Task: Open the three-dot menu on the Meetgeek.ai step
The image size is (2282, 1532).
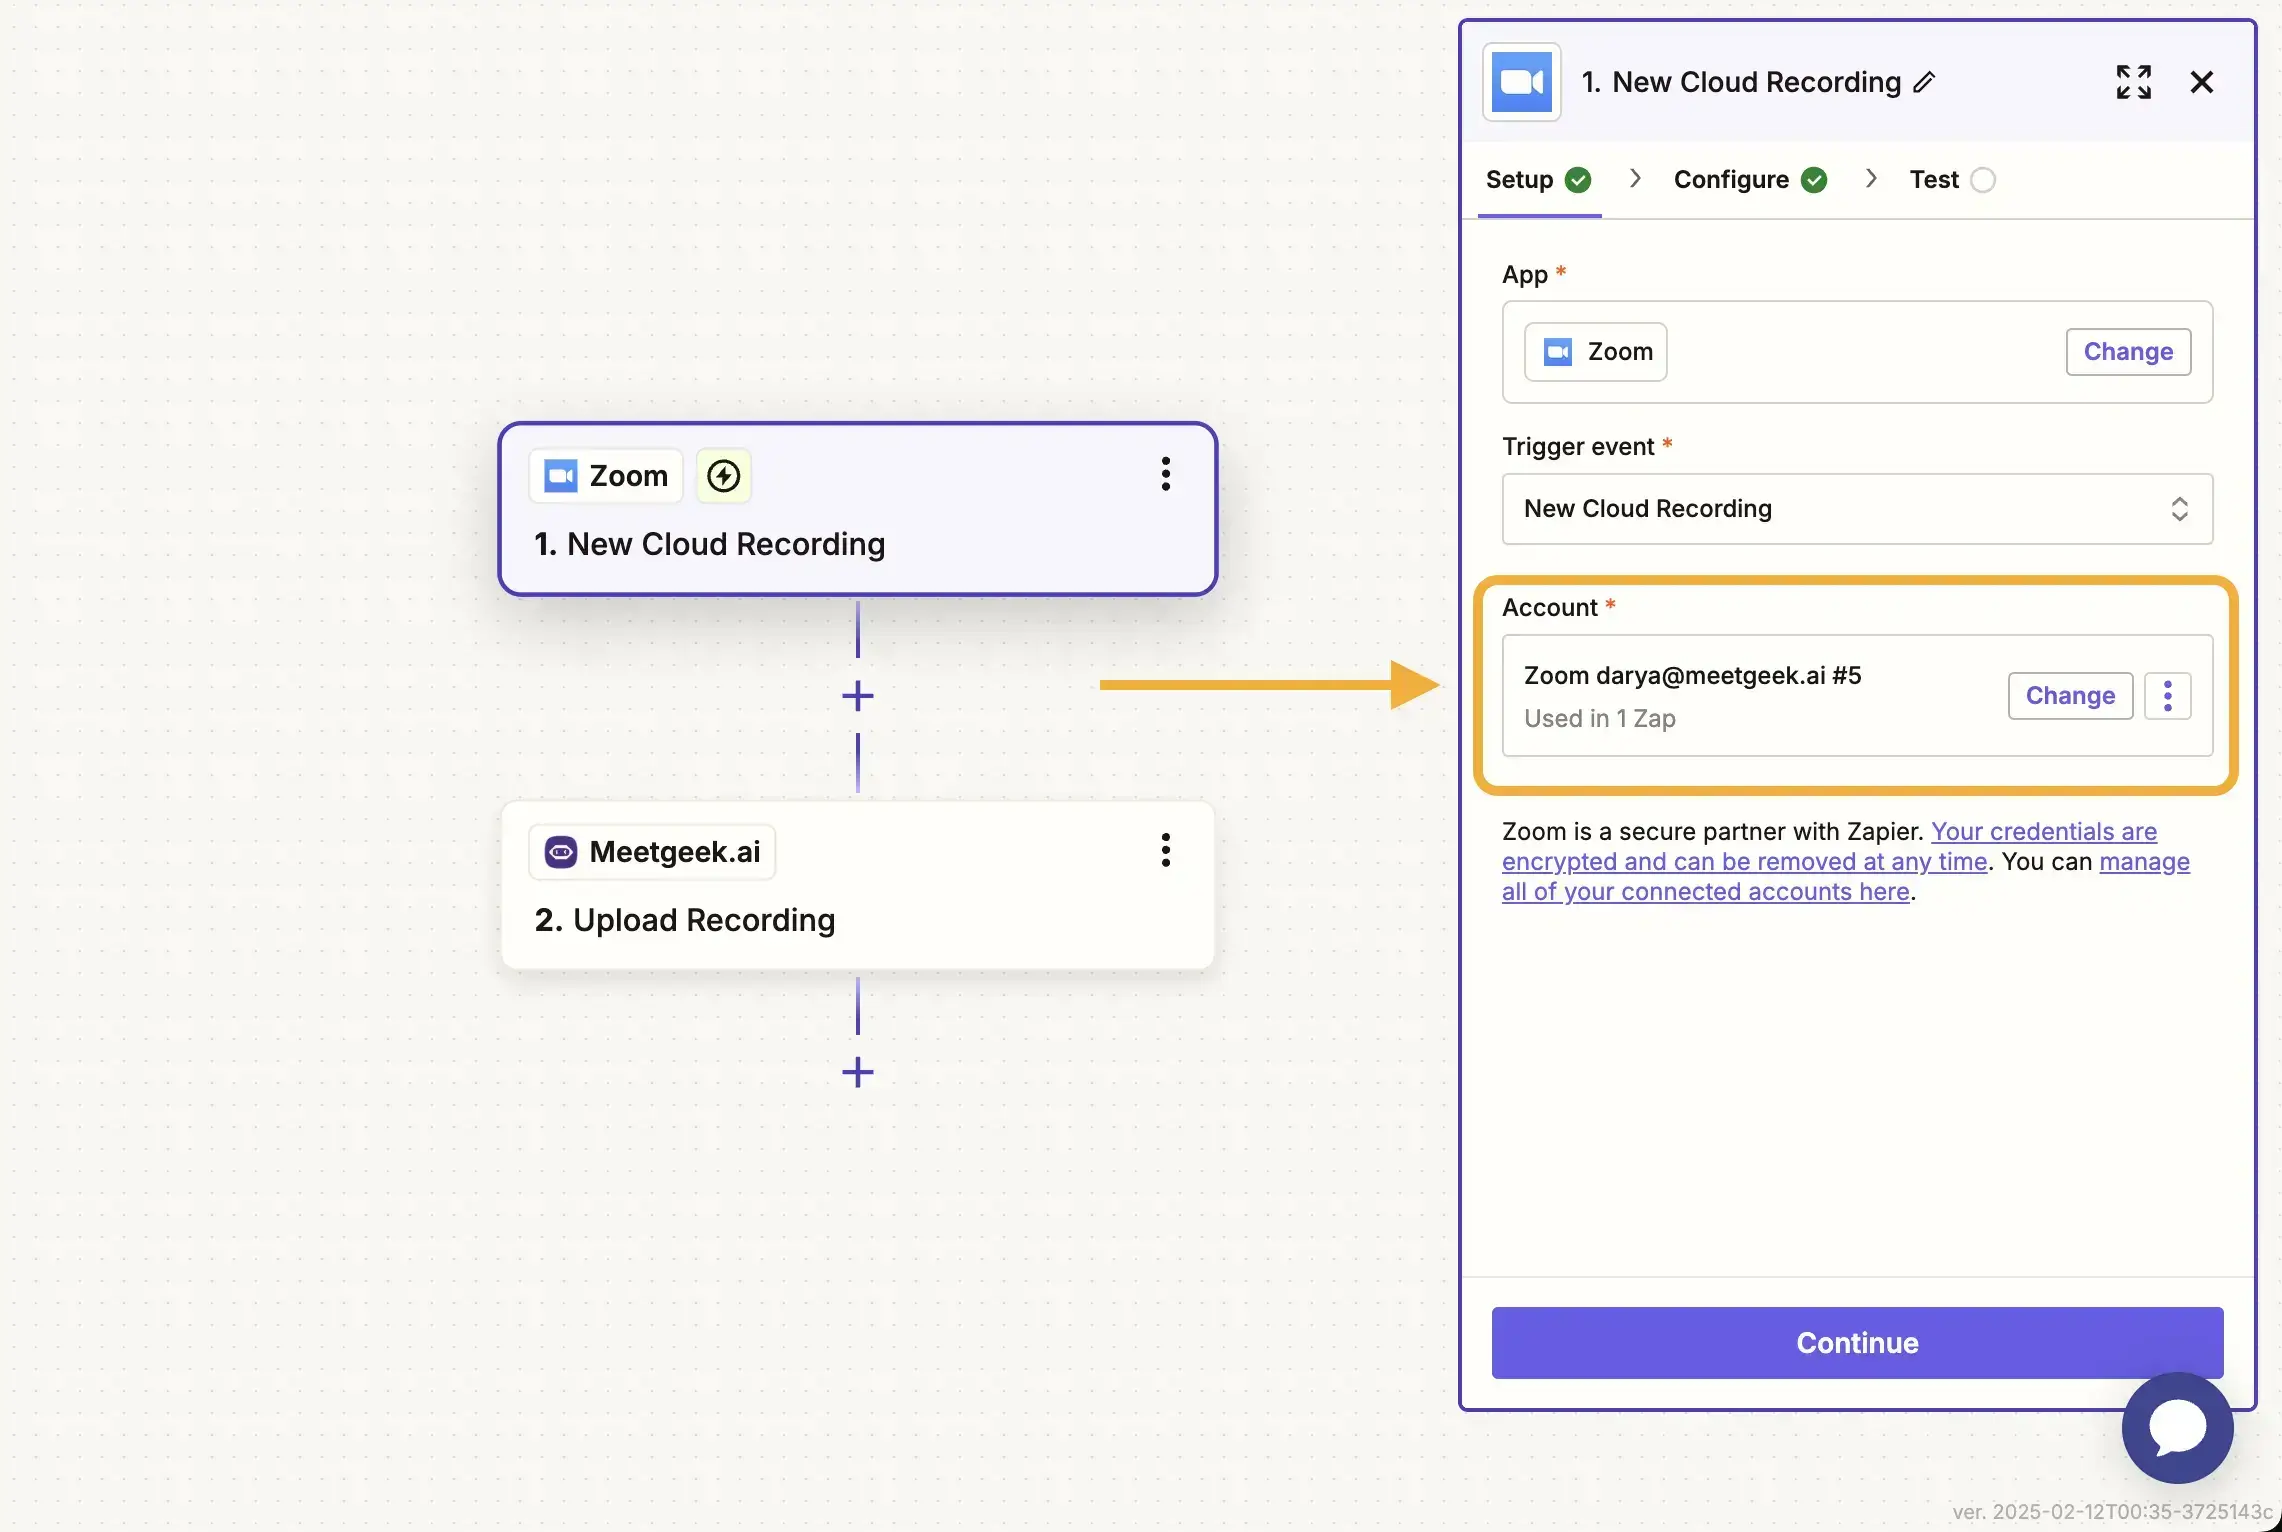Action: pos(1165,850)
